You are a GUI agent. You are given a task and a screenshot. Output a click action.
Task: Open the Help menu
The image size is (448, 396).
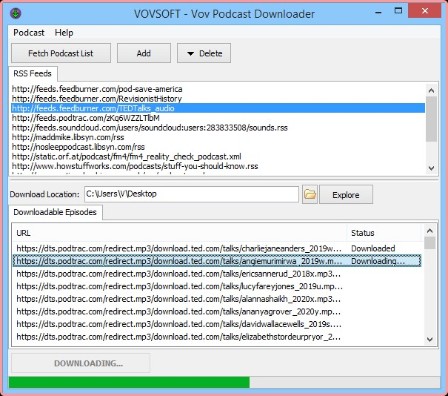[64, 33]
